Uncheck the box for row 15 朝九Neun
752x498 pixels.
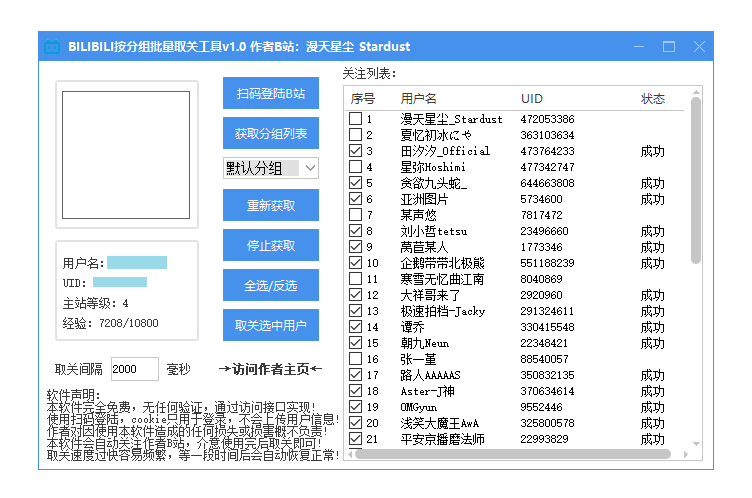coord(355,343)
